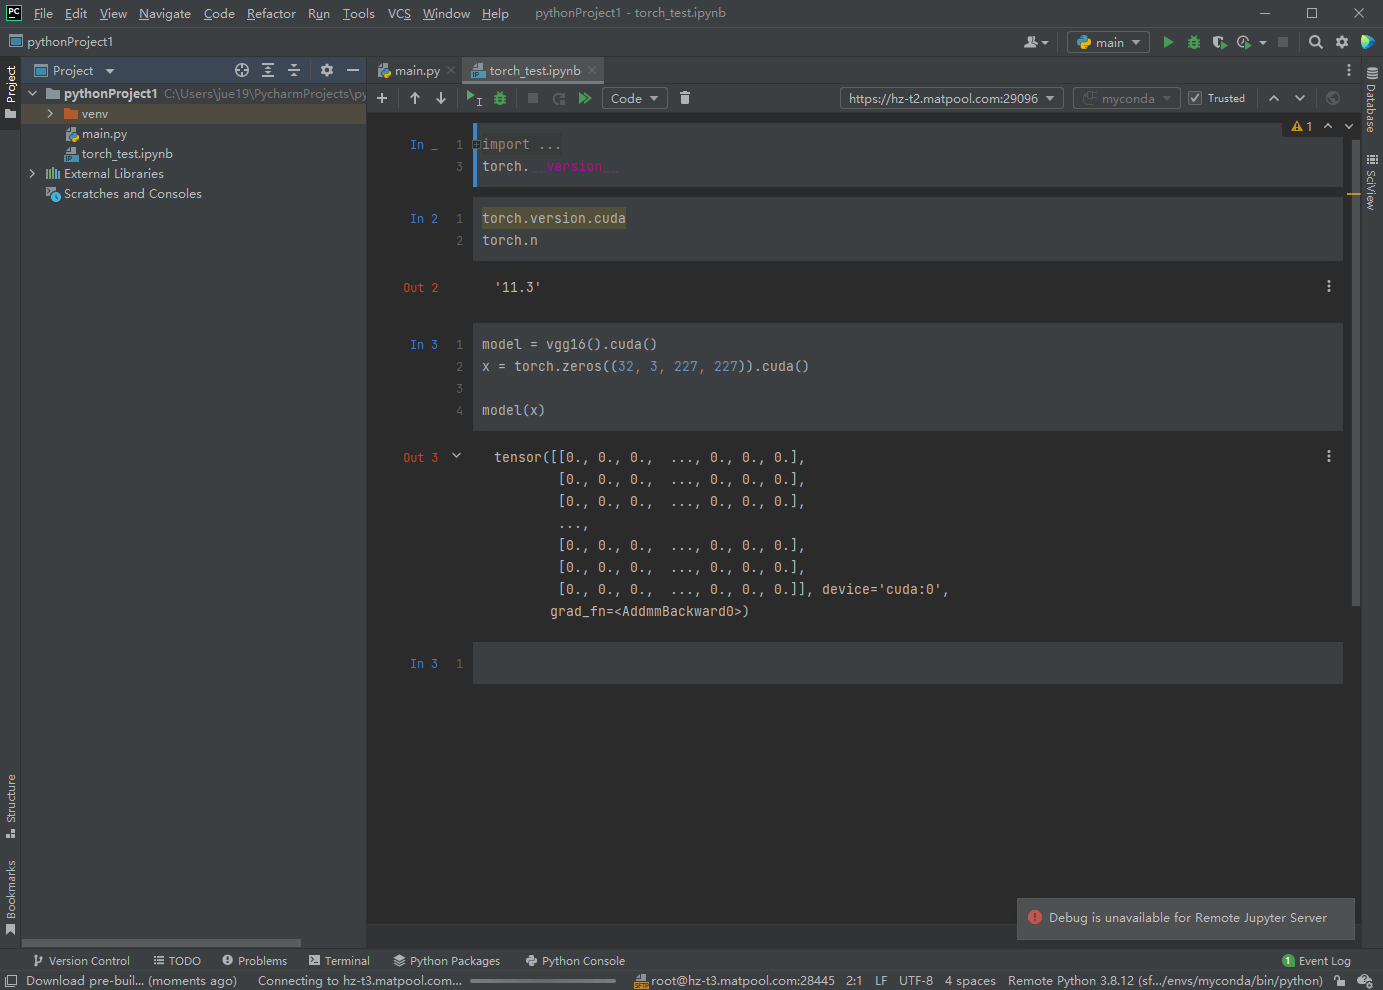Open the Tools menu
Screen dimensions: 1383x990
[358, 13]
